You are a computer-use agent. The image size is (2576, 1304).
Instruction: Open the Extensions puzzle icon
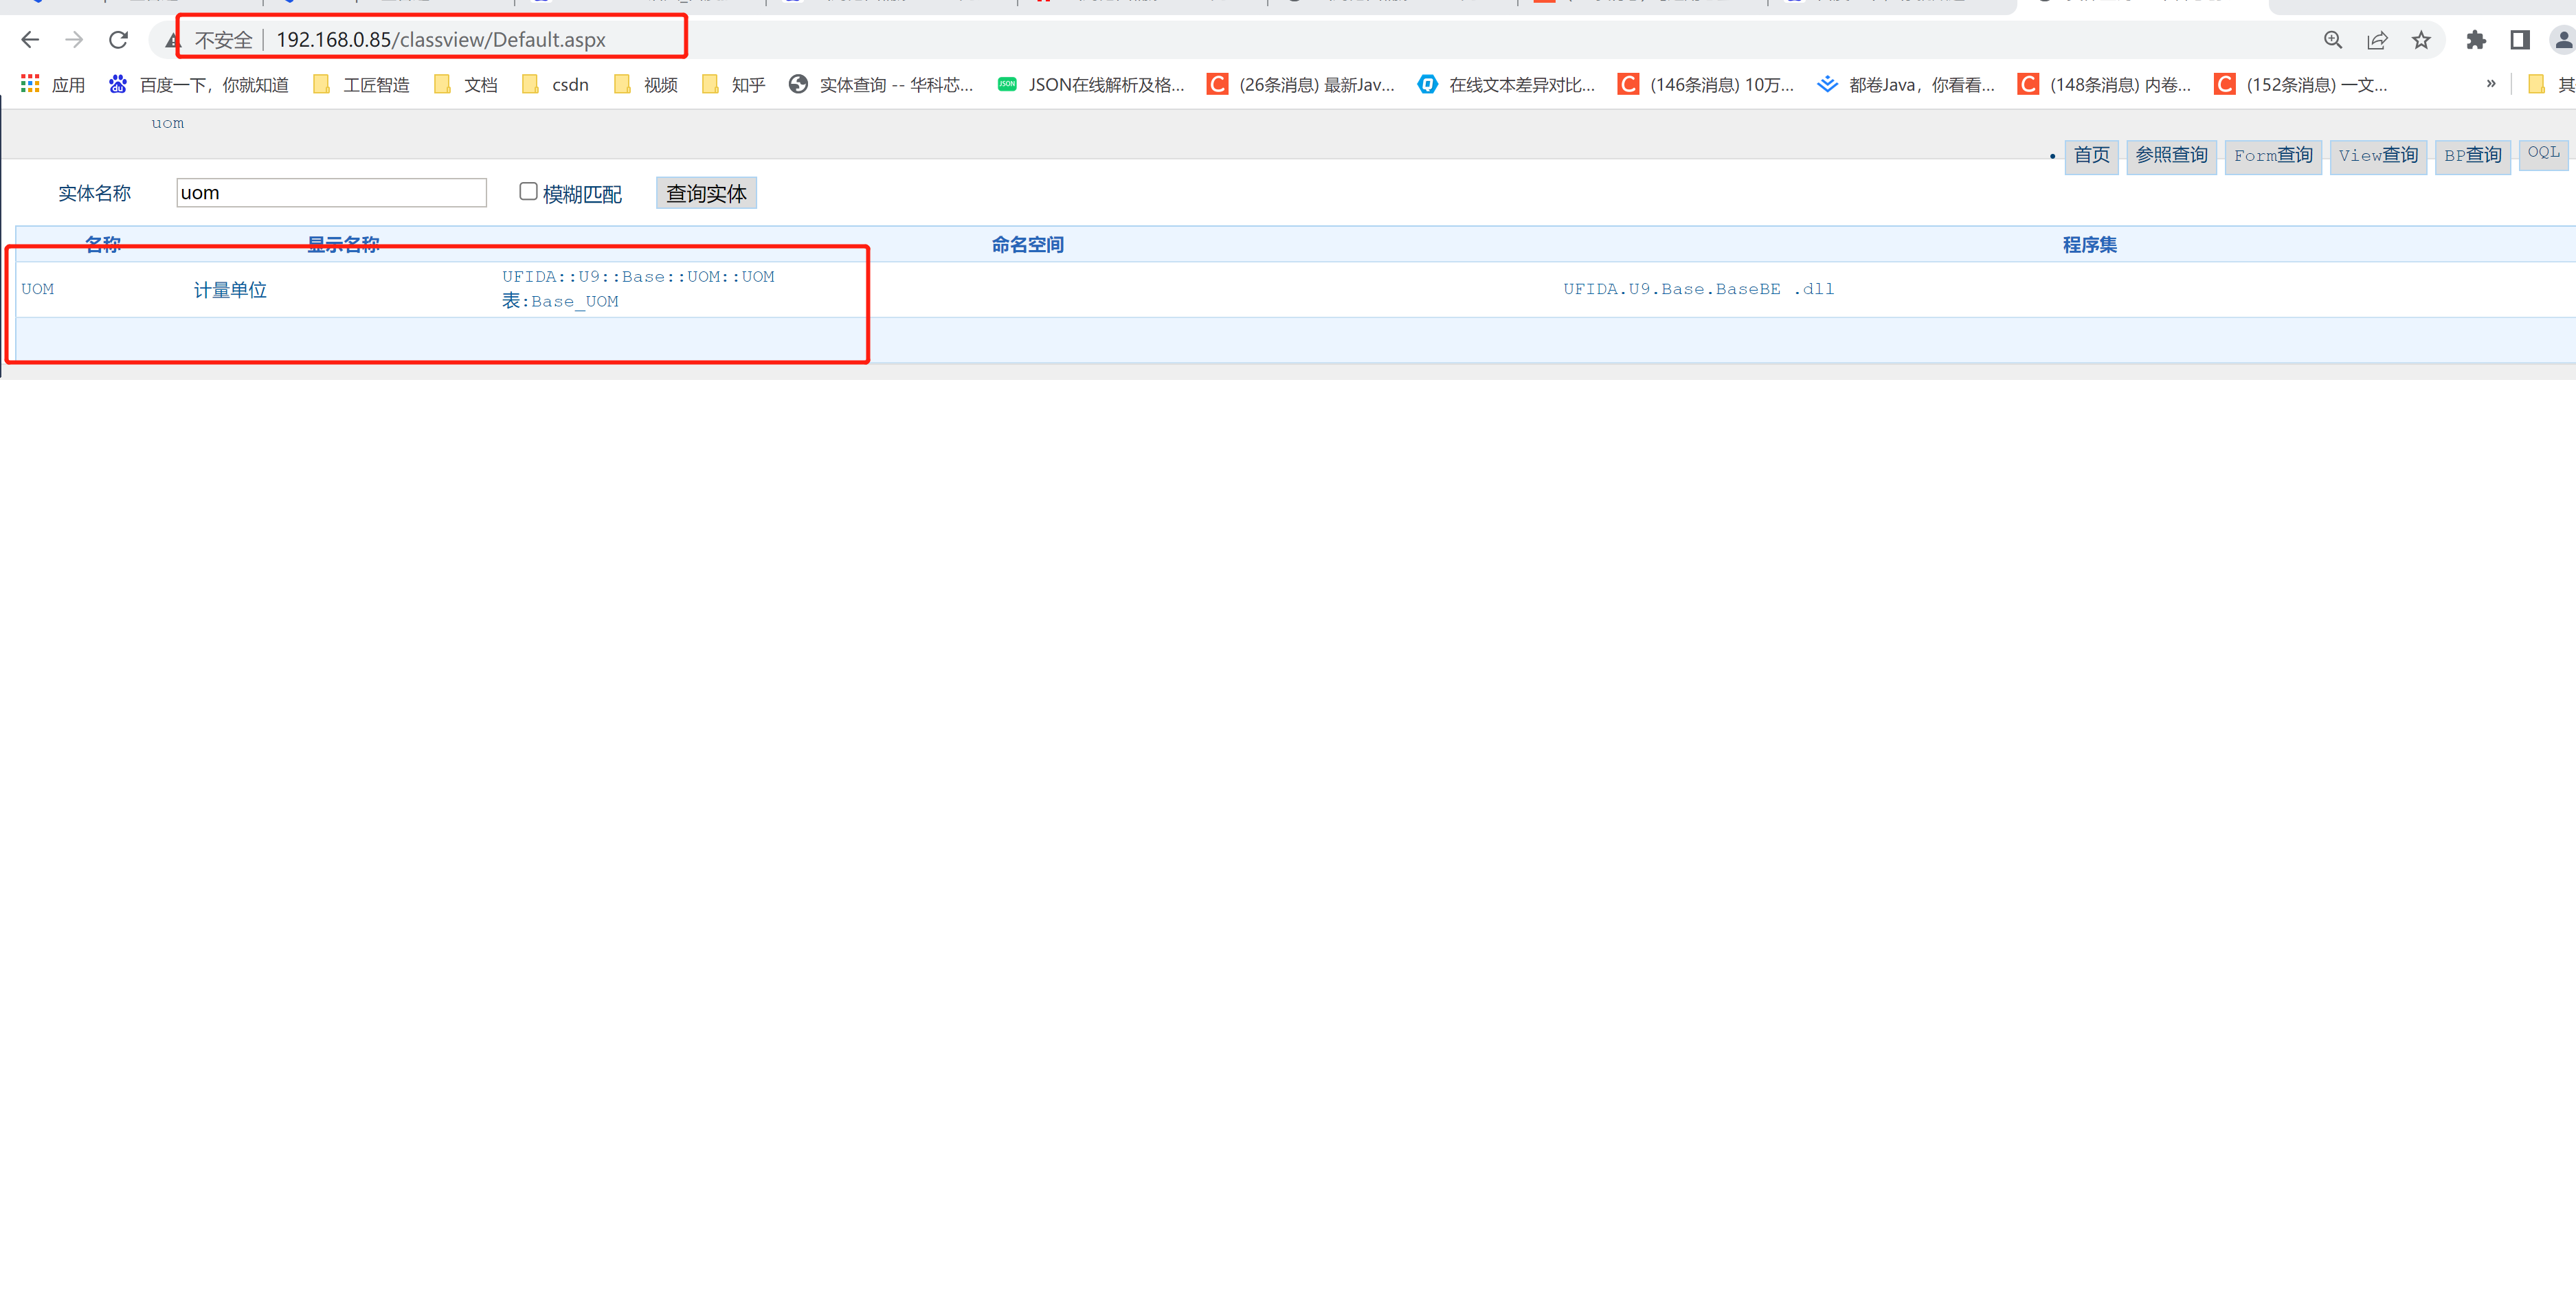[x=2476, y=40]
